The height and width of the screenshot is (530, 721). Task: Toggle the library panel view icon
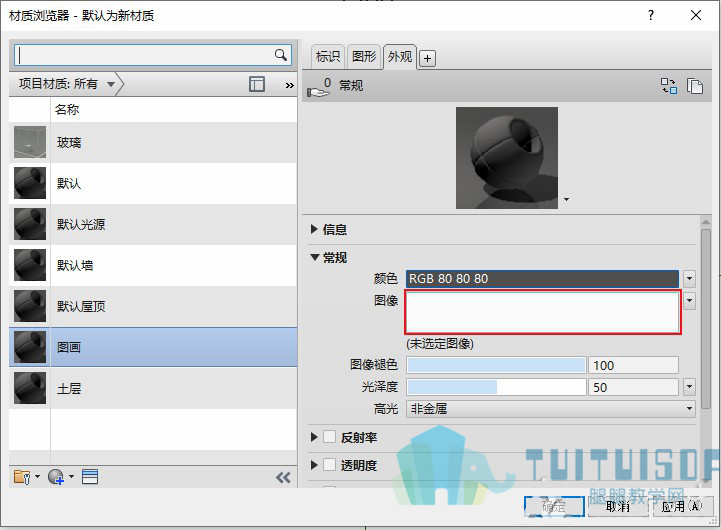coord(257,84)
